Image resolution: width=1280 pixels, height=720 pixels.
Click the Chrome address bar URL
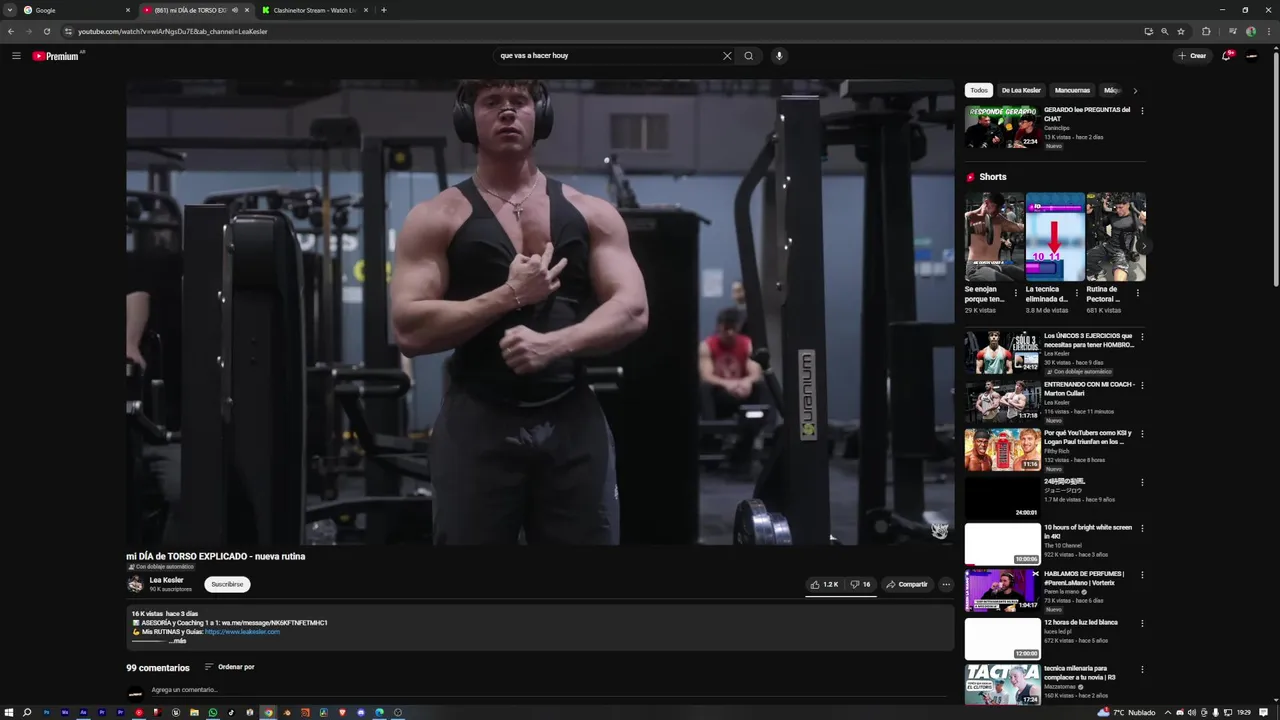172,31
